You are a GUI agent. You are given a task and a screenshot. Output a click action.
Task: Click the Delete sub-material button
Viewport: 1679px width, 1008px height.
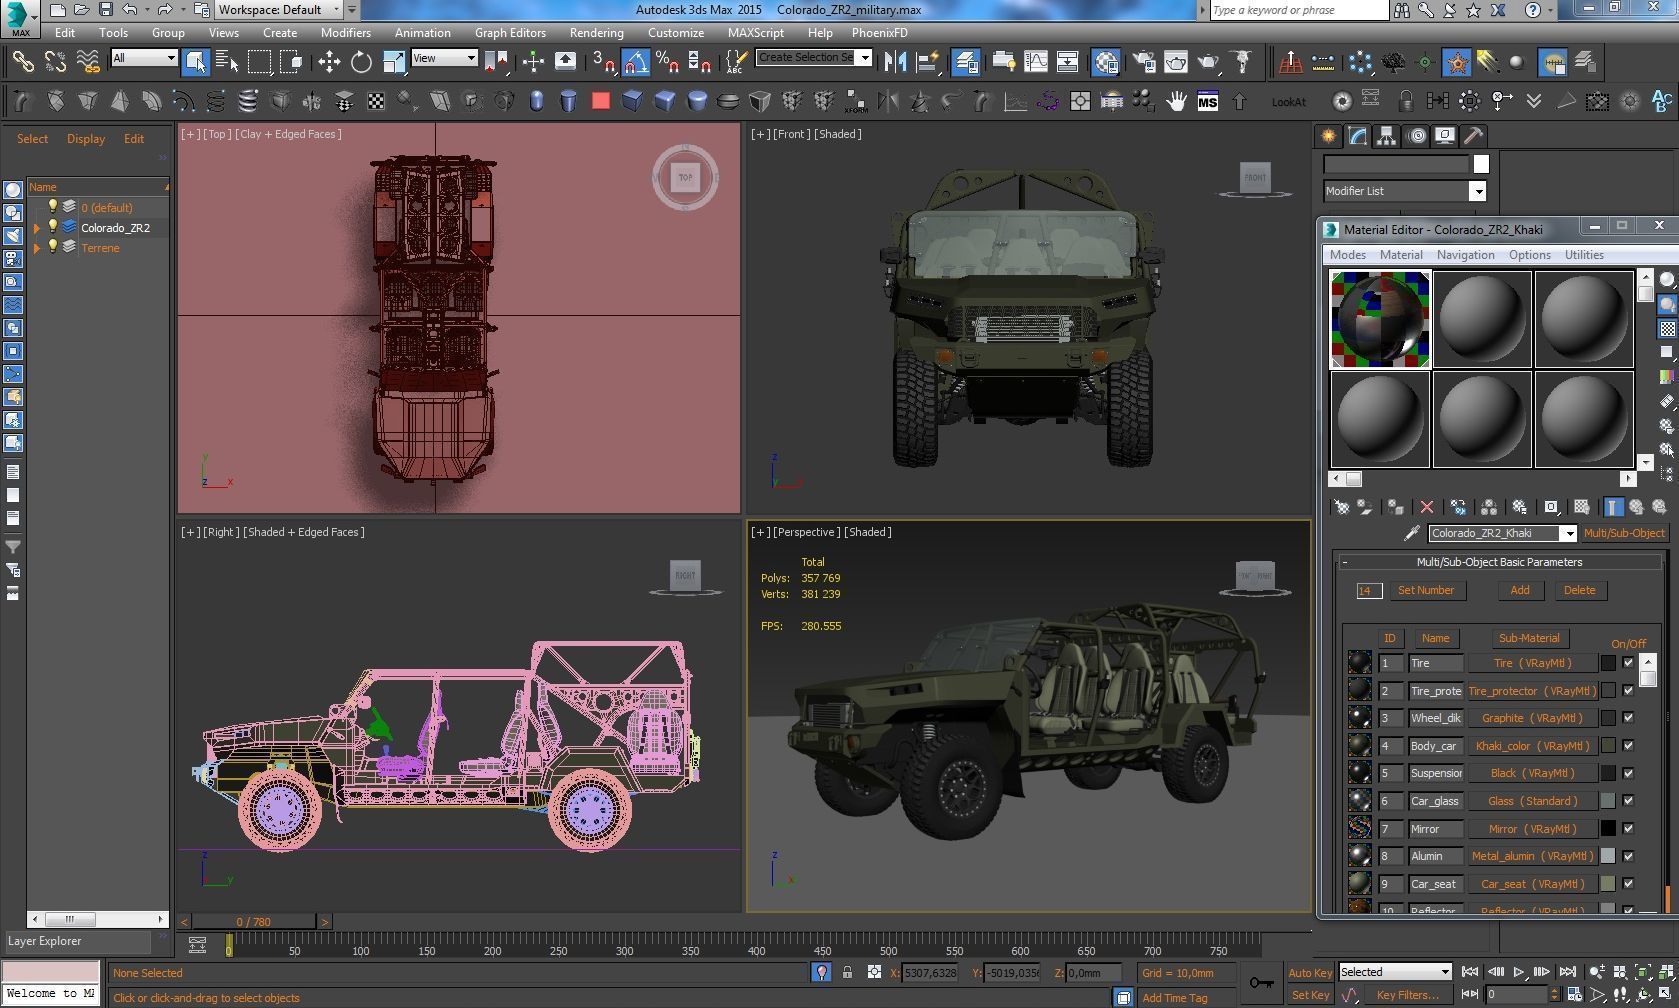pyautogui.click(x=1580, y=590)
